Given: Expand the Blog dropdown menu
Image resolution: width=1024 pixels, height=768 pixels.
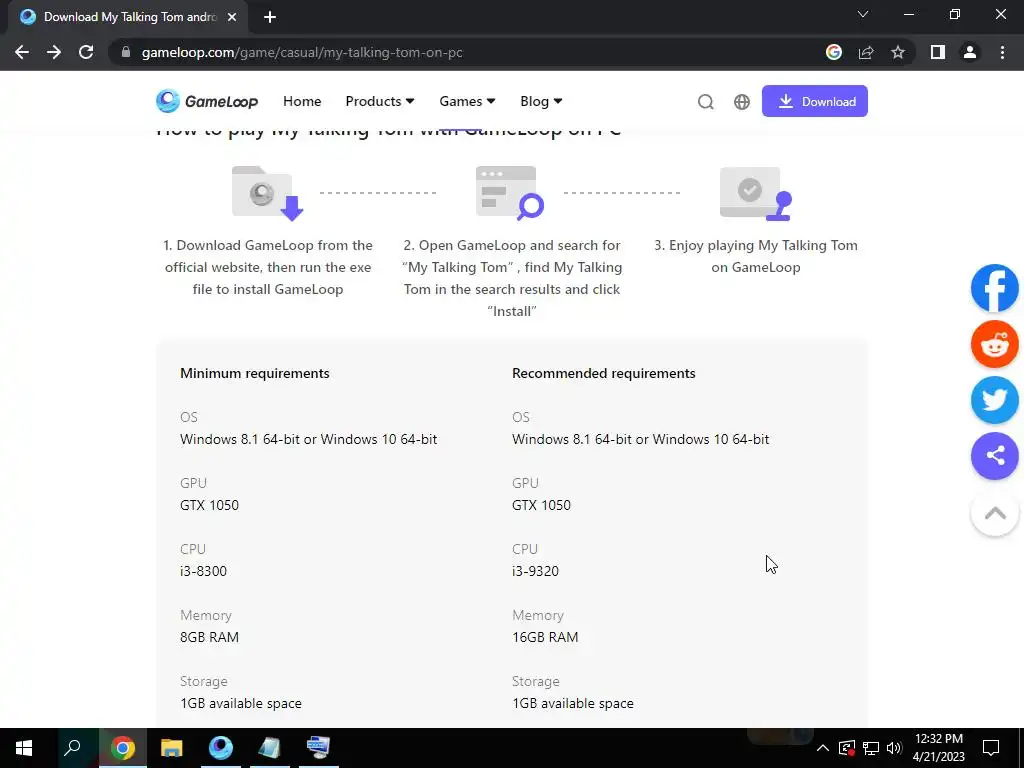Looking at the screenshot, I should 541,101.
